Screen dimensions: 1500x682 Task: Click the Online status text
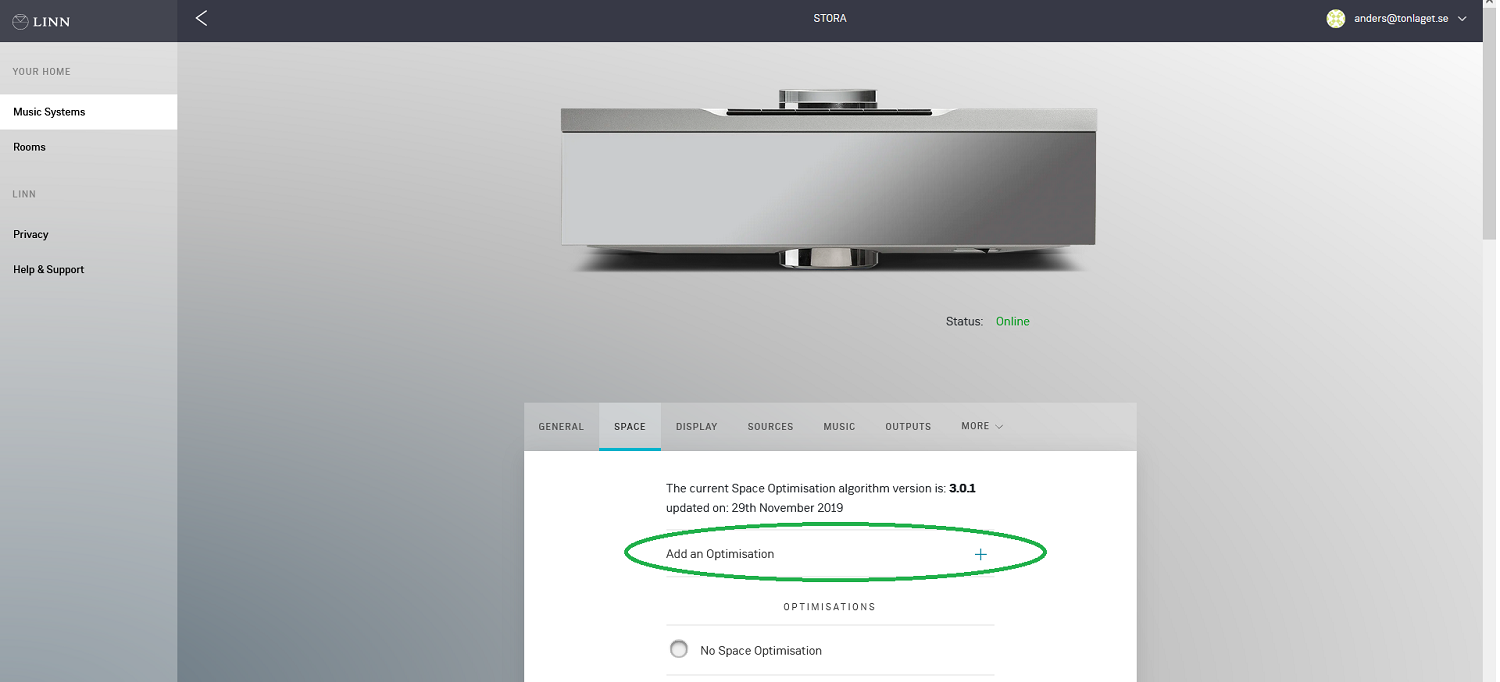click(x=1012, y=321)
